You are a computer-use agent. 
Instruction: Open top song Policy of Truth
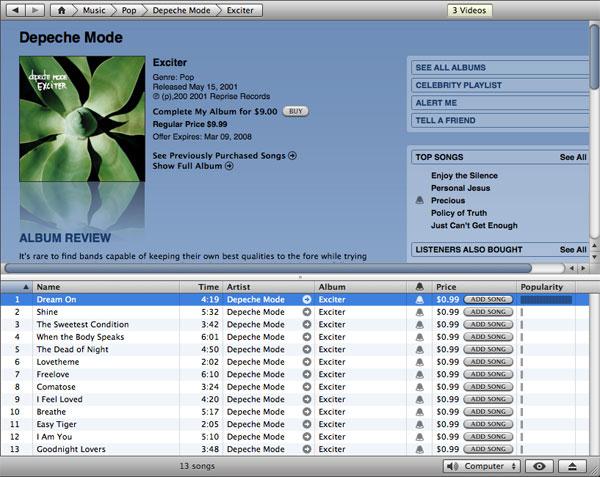point(459,213)
